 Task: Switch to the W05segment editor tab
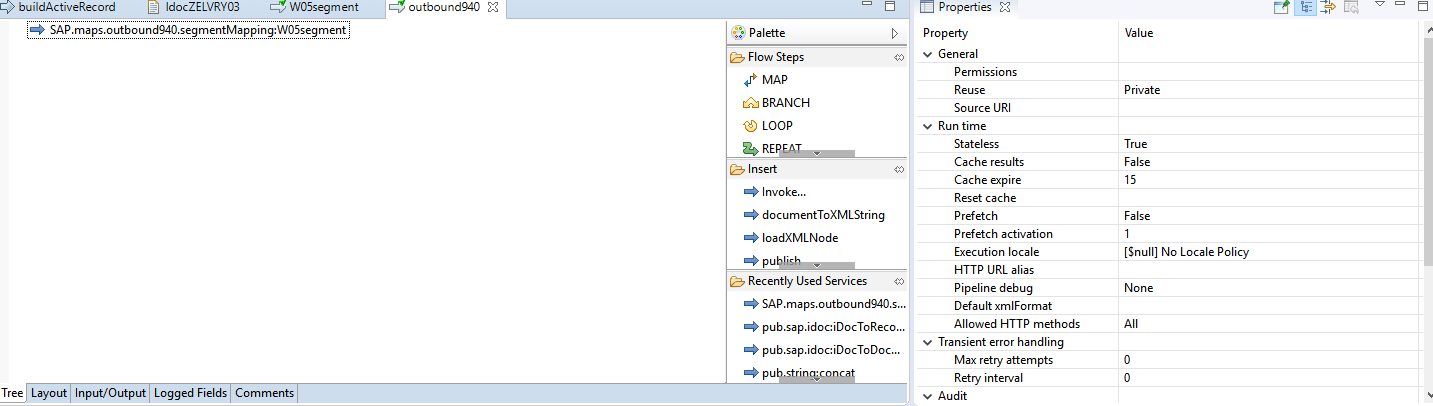[x=314, y=7]
